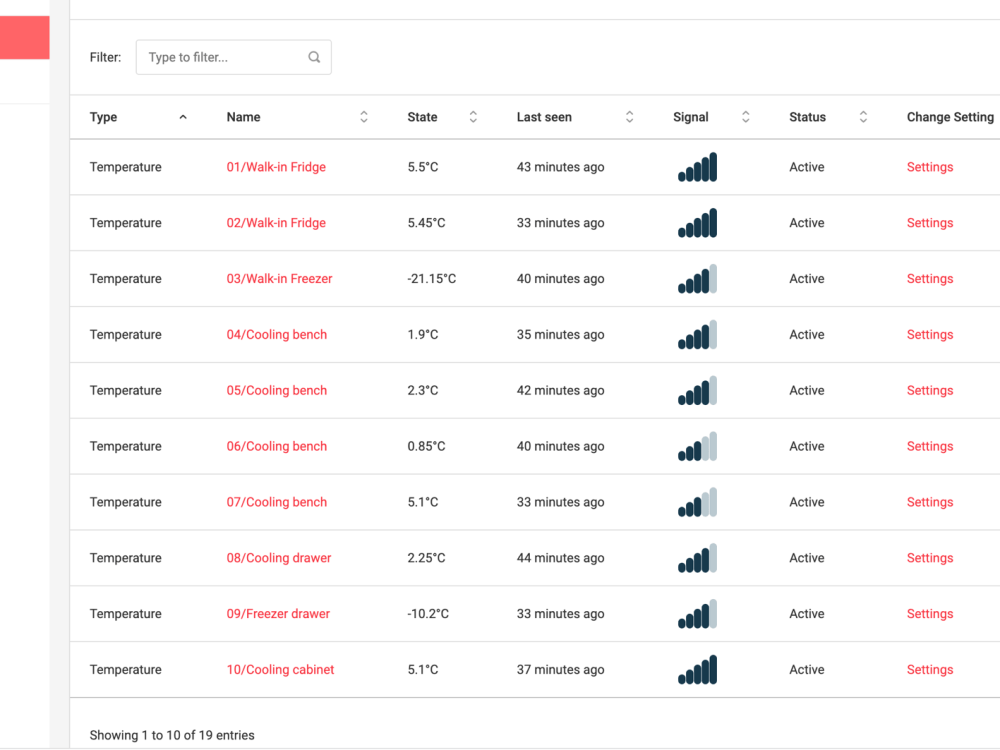Open the 09/Freezer drawer sensor link
The height and width of the screenshot is (750, 1000).
click(x=278, y=614)
